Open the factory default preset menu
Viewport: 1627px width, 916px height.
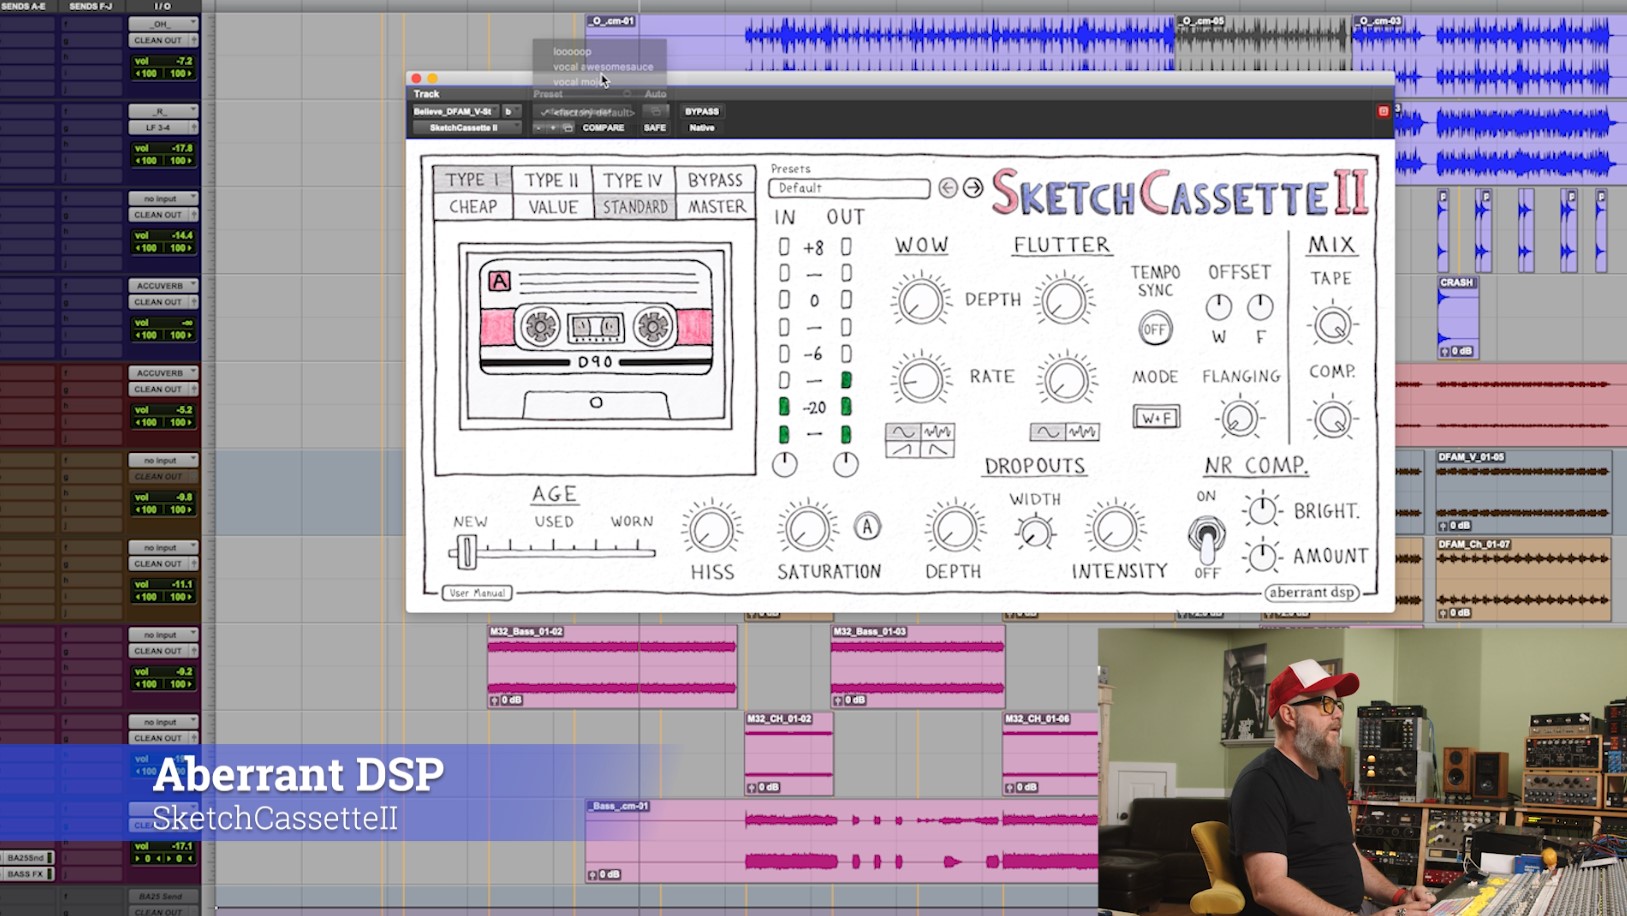click(x=587, y=112)
